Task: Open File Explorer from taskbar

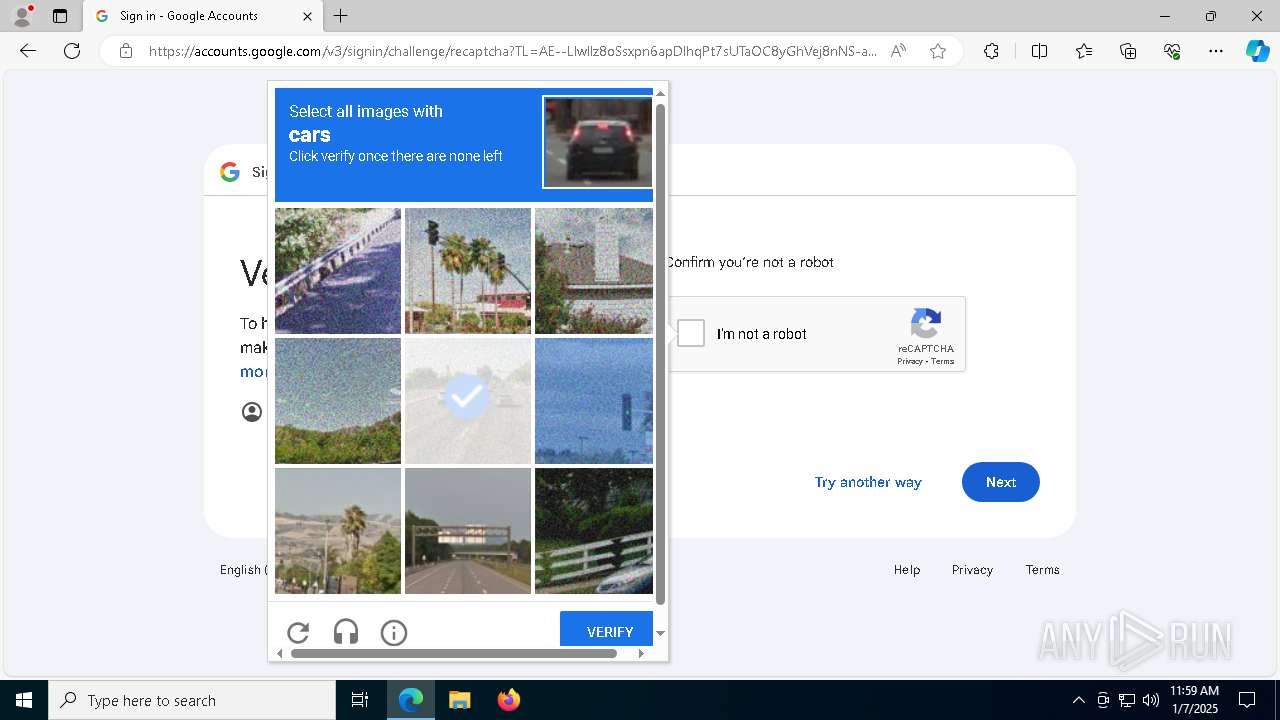Action: pos(459,700)
